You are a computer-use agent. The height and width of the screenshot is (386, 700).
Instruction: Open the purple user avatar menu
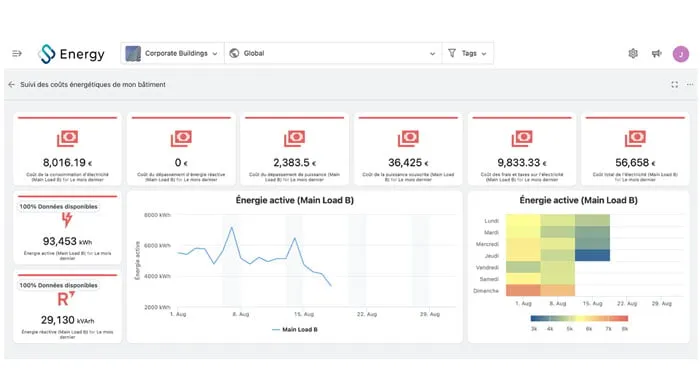(x=681, y=54)
